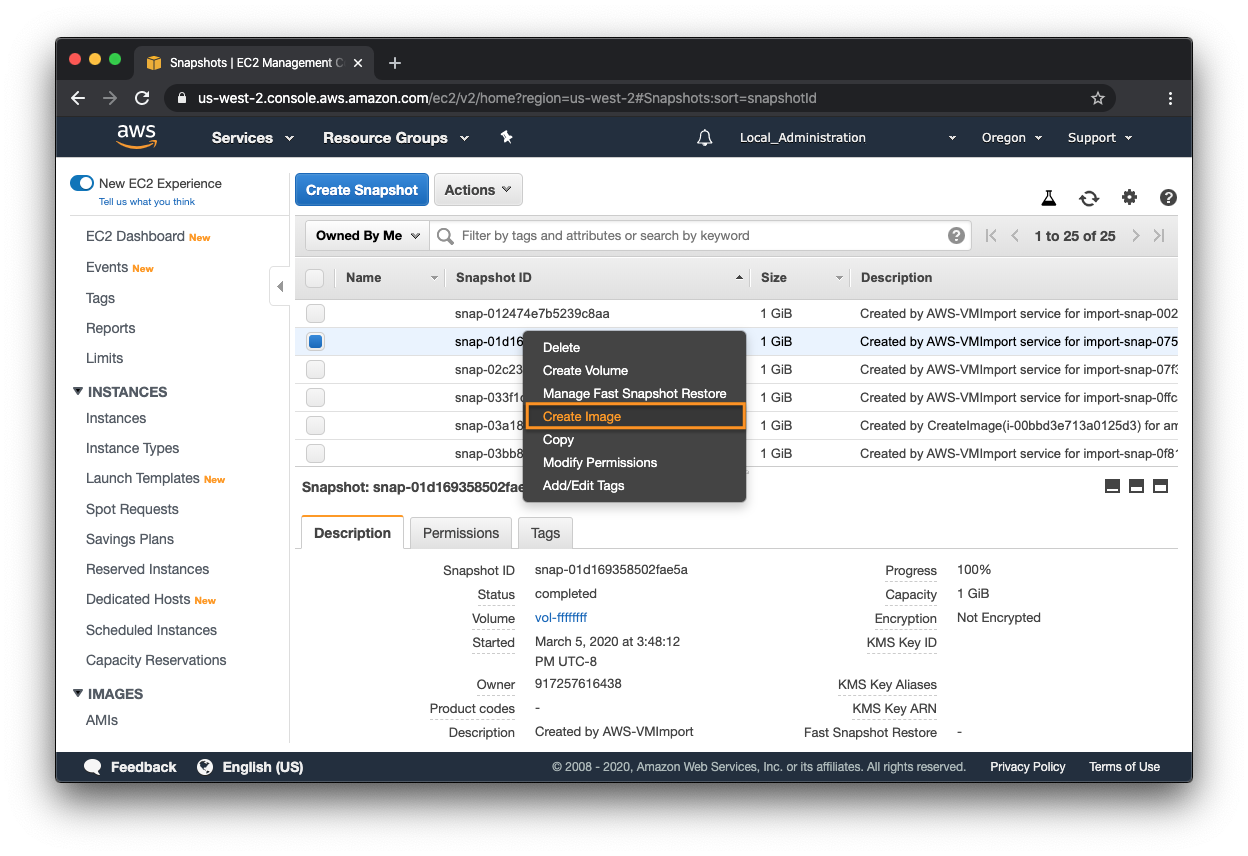Uncheck the selected snap-01d16 row checkbox
The image size is (1248, 856).
coord(315,341)
